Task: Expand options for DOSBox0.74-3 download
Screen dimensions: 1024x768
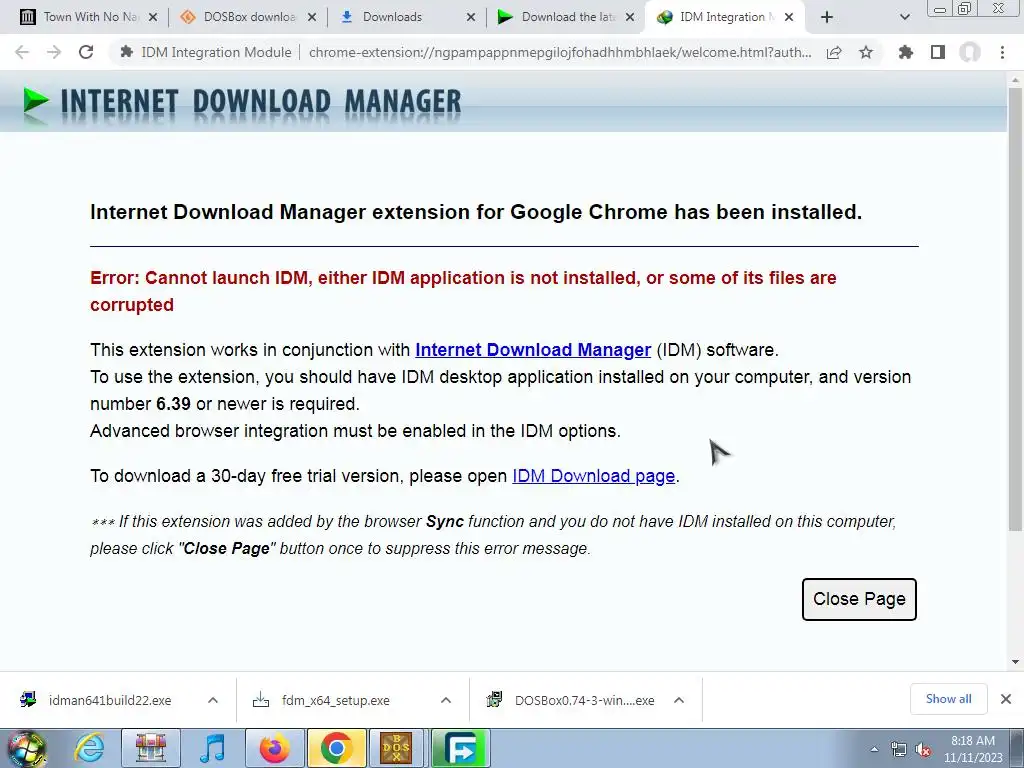Action: click(x=679, y=700)
